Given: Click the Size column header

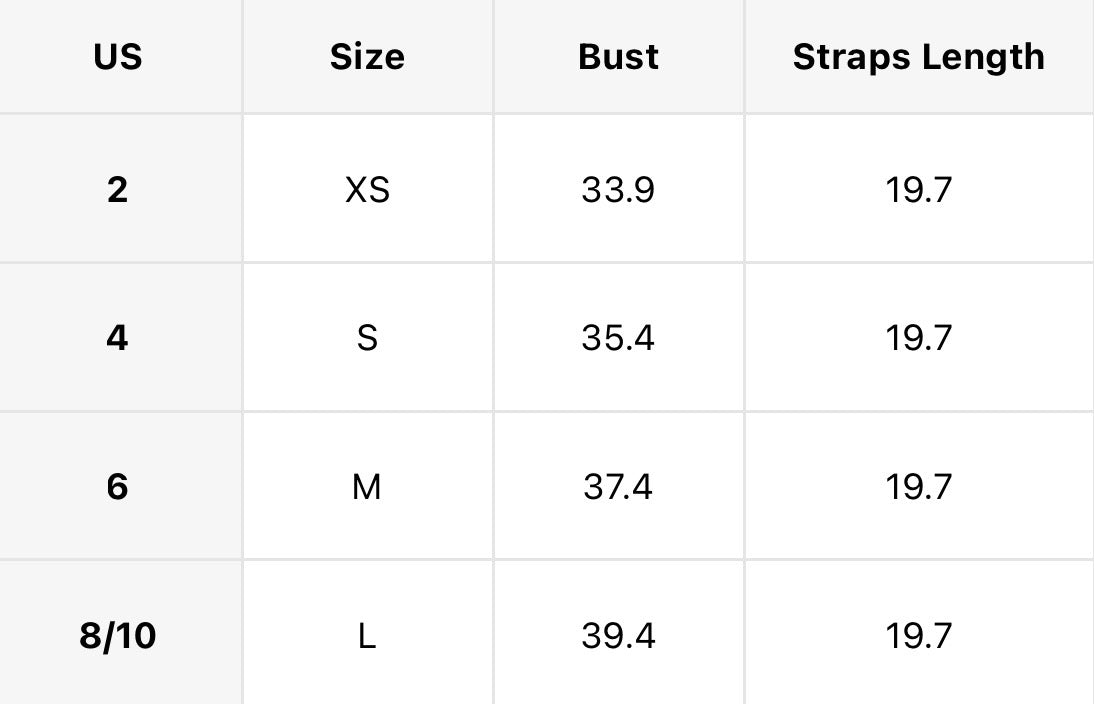Looking at the screenshot, I should [x=367, y=57].
